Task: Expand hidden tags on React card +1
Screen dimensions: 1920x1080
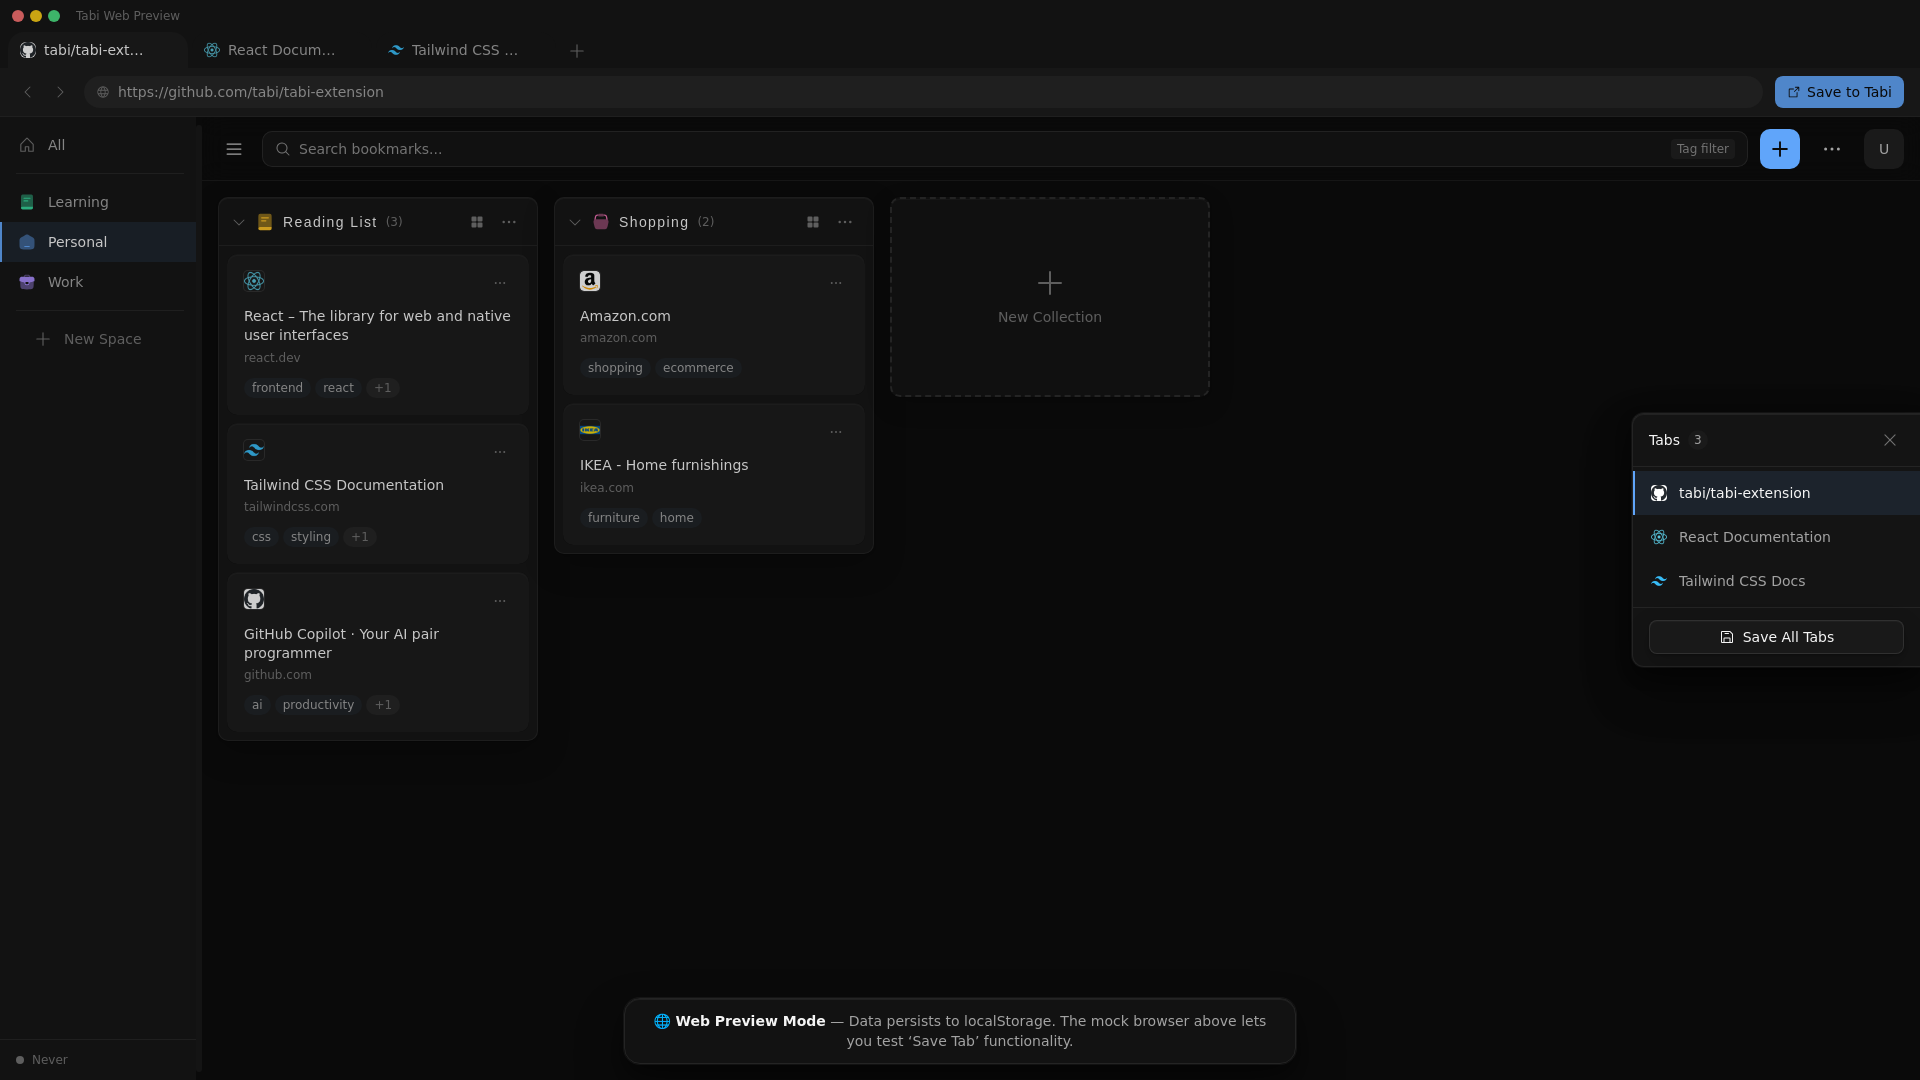Action: tap(383, 388)
